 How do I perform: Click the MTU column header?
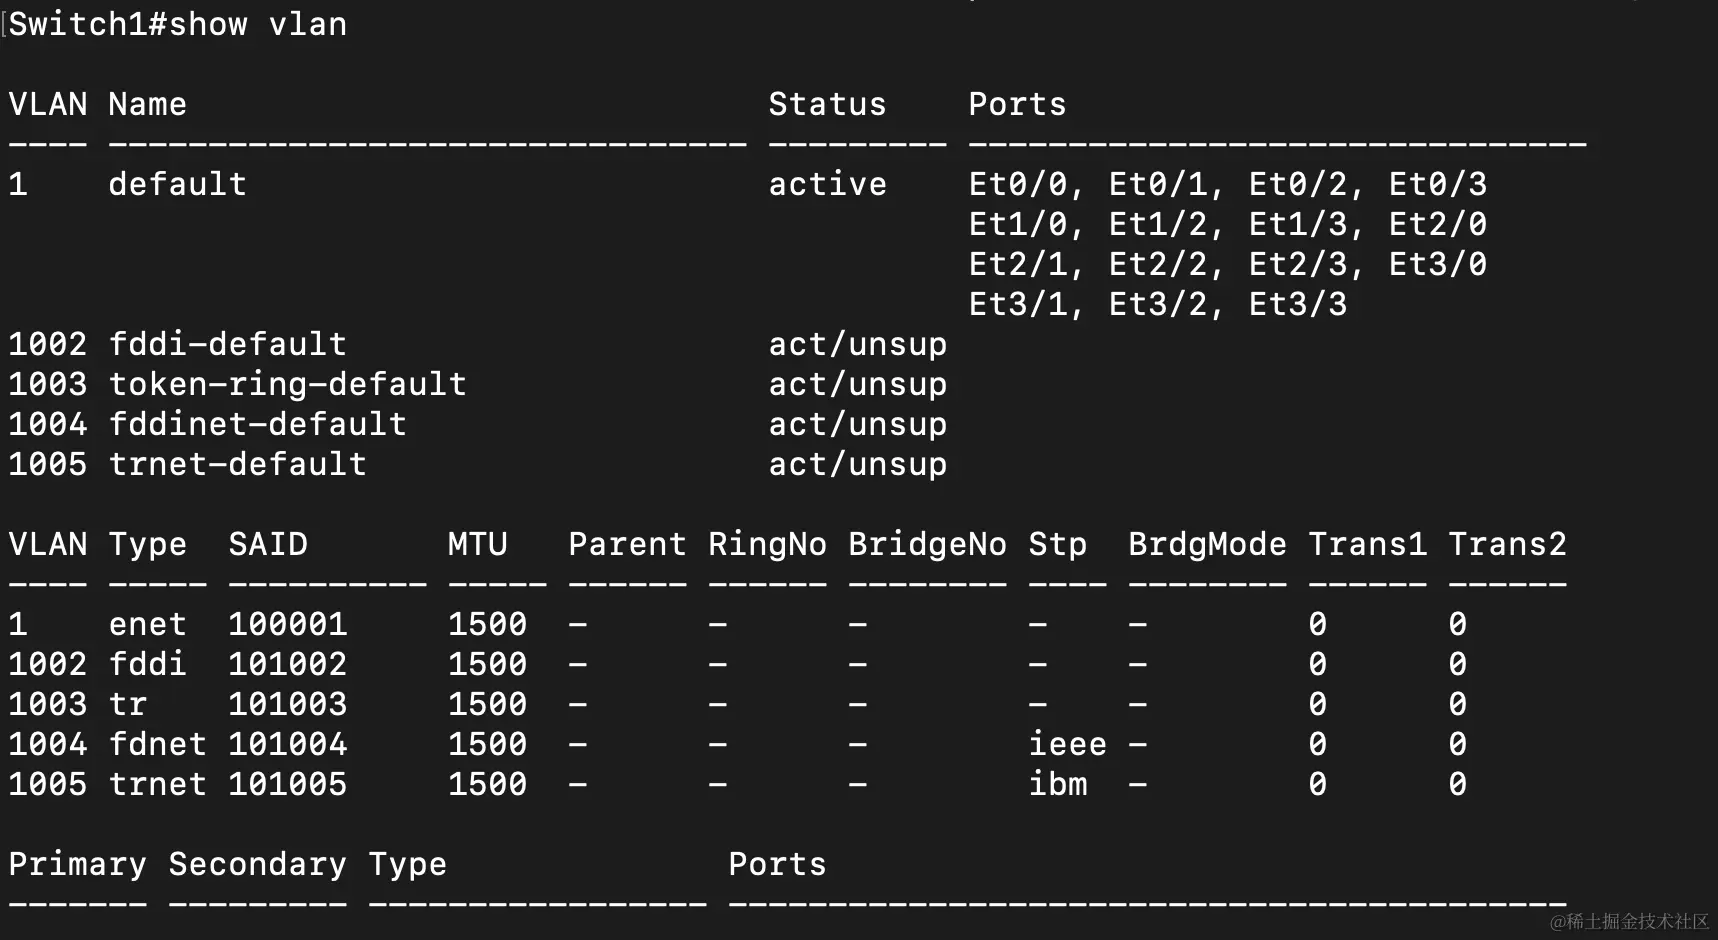point(478,544)
